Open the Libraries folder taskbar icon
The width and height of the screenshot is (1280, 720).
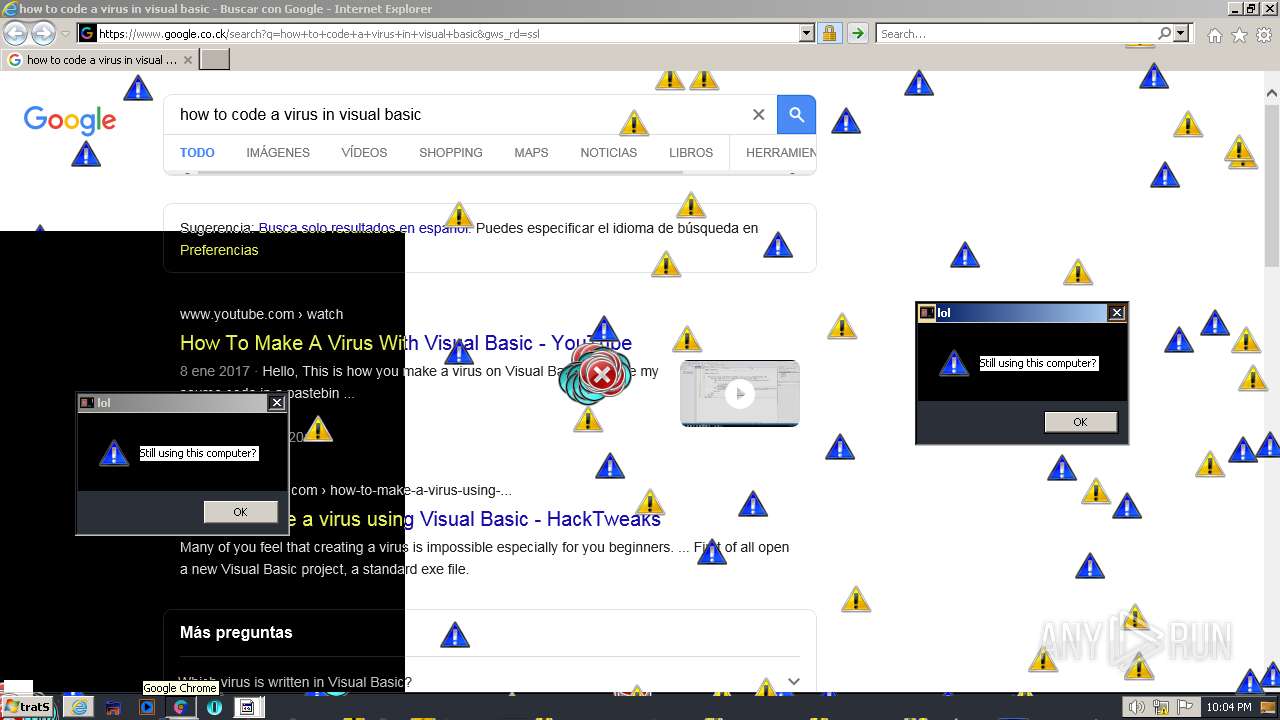(113, 707)
